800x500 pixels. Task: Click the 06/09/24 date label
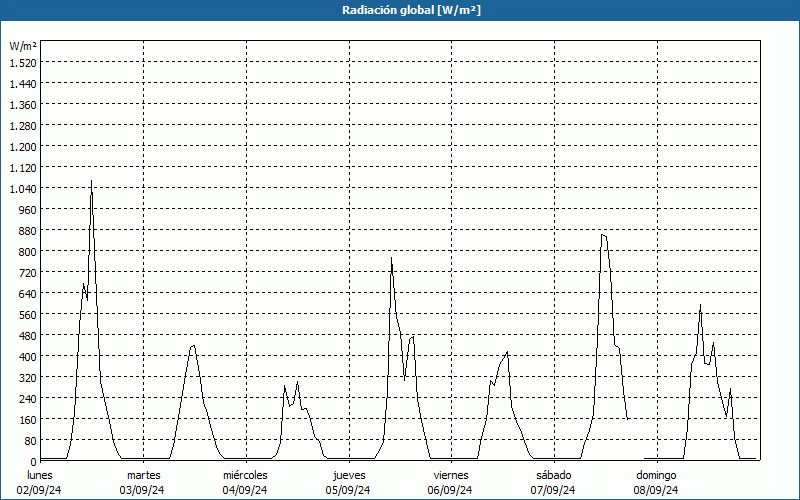(450, 490)
